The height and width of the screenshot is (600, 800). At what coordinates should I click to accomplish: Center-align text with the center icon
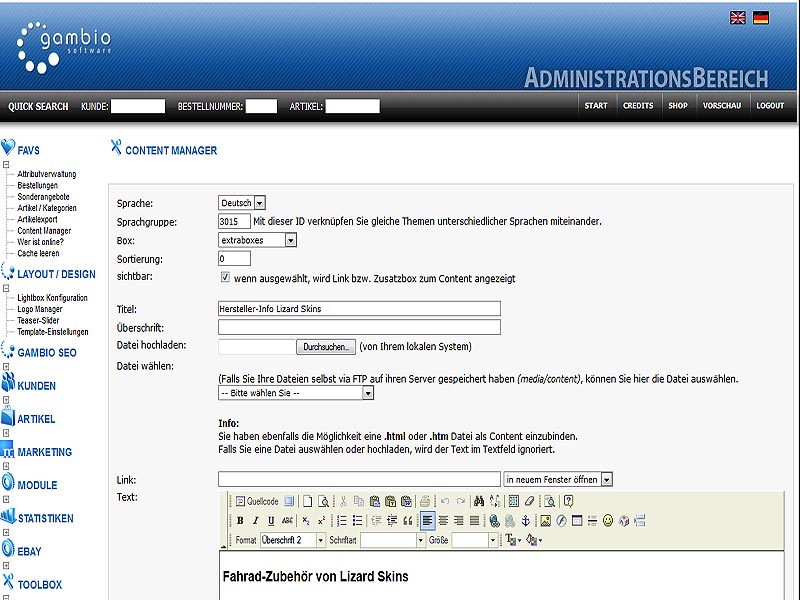[x=443, y=520]
